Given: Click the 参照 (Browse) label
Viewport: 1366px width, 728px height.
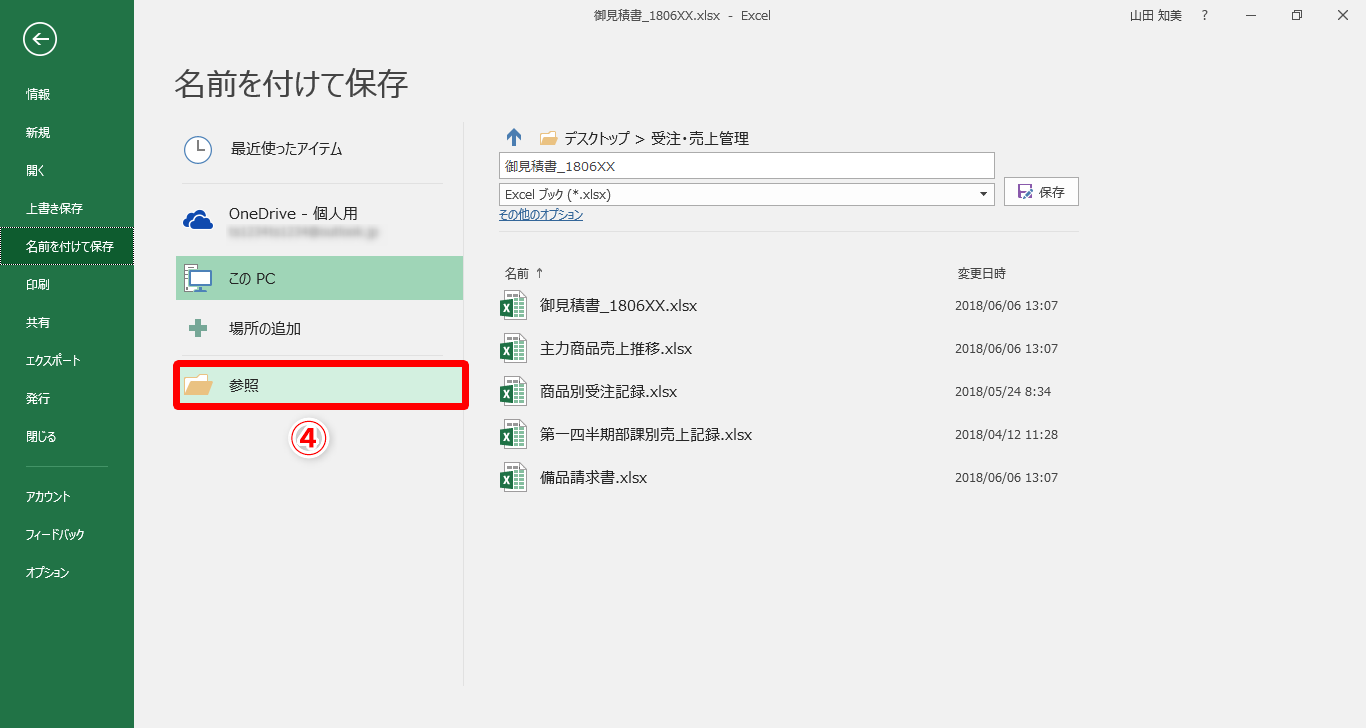Looking at the screenshot, I should [x=244, y=385].
